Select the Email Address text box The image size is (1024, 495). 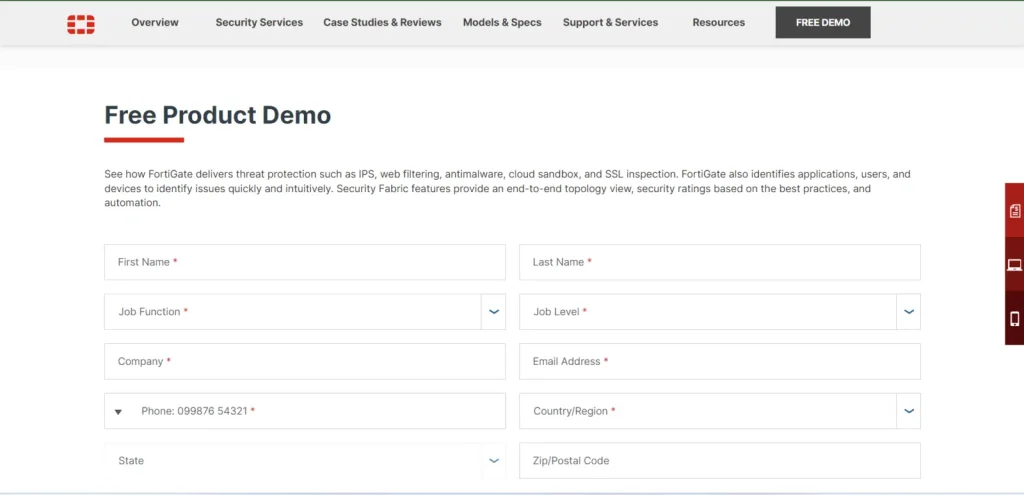tap(719, 362)
